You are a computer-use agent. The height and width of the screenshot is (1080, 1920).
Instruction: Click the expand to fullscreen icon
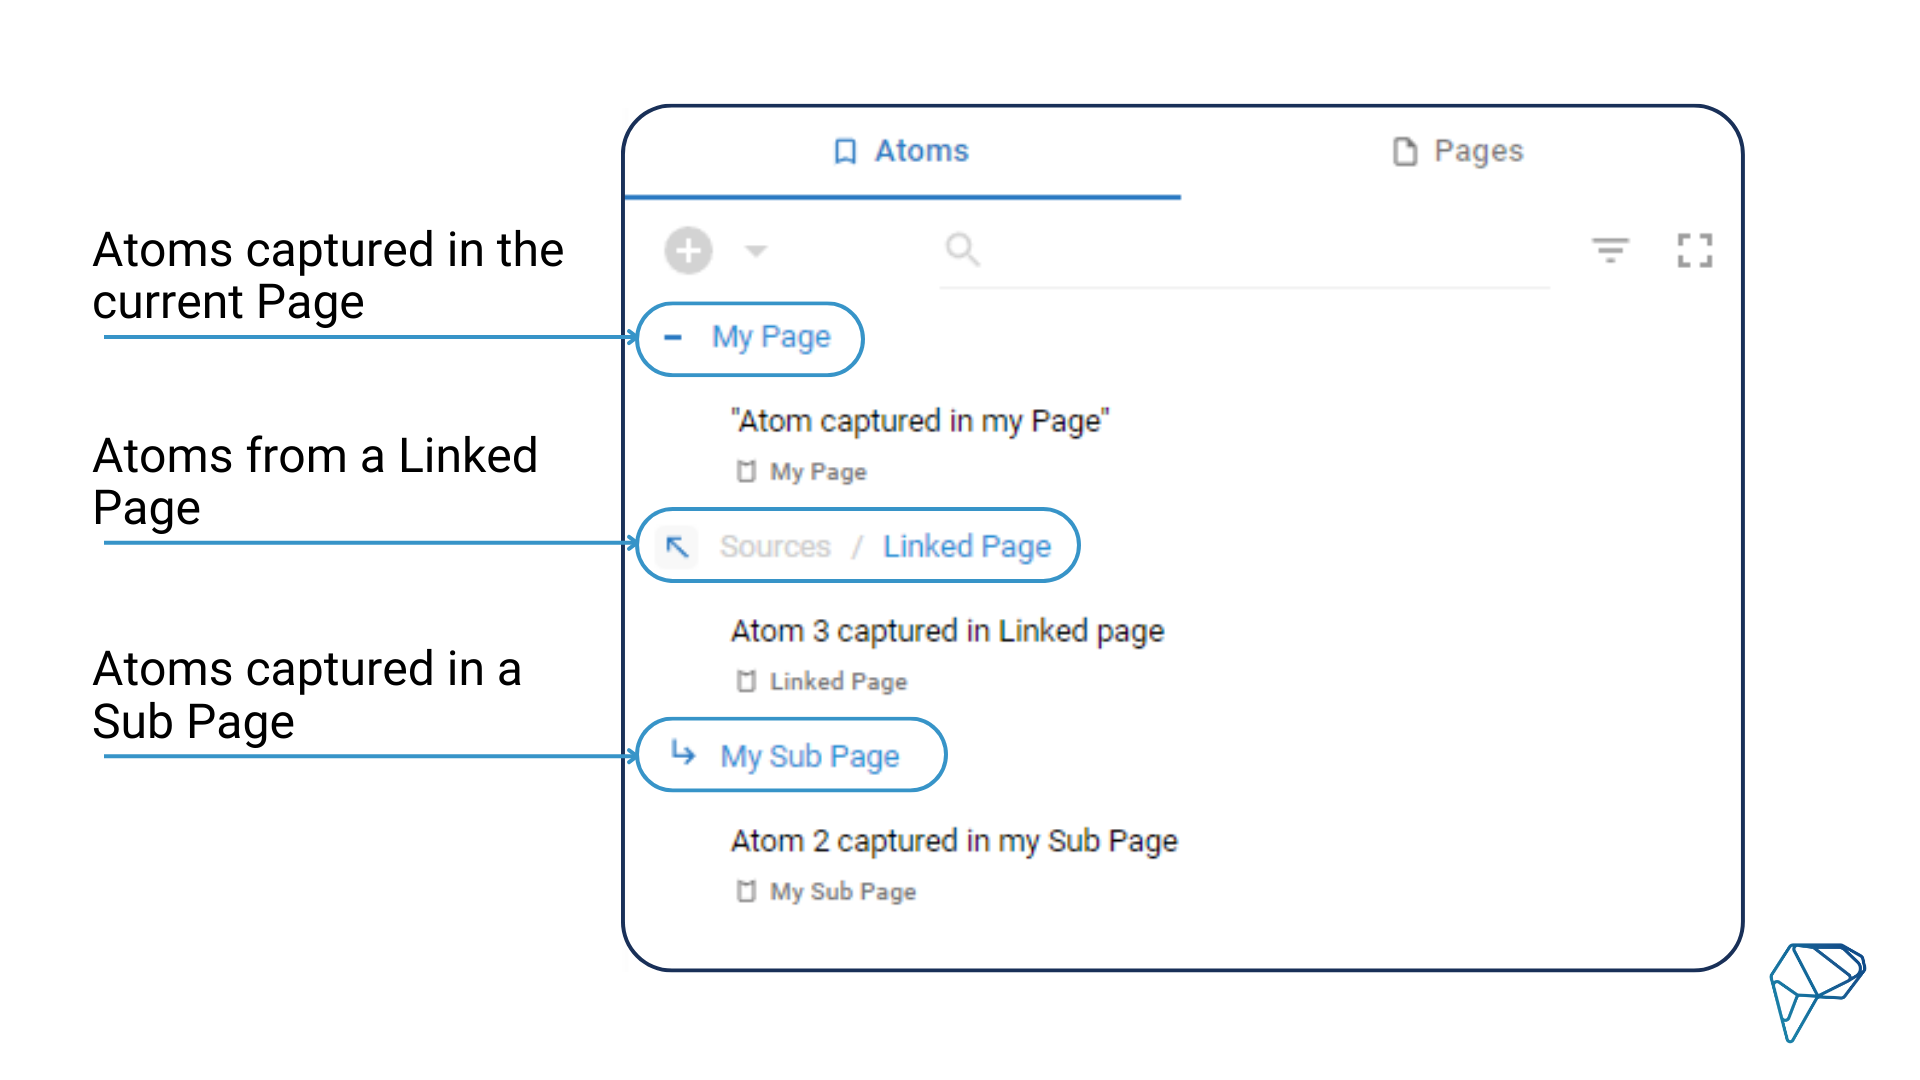(x=1696, y=251)
